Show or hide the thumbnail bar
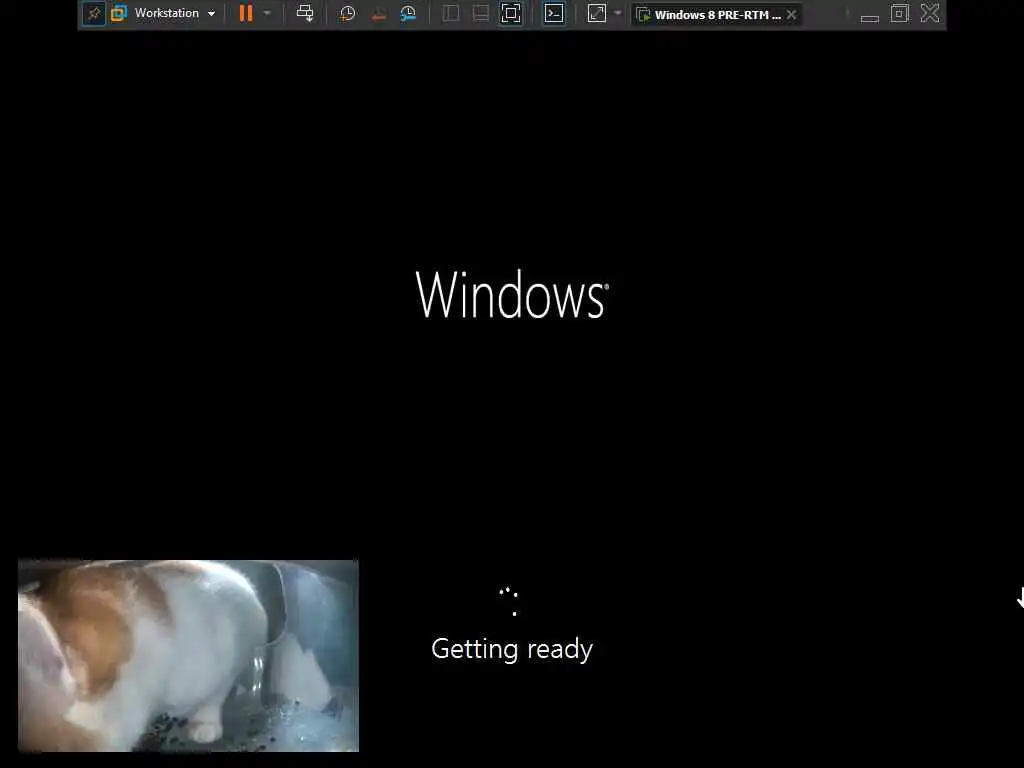Screen dimensions: 1024x768 (x=481, y=13)
